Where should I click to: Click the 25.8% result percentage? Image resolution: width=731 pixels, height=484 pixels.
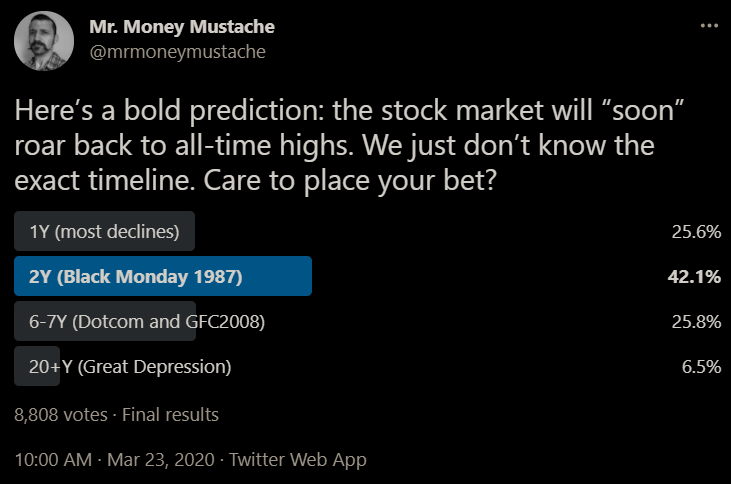(696, 322)
